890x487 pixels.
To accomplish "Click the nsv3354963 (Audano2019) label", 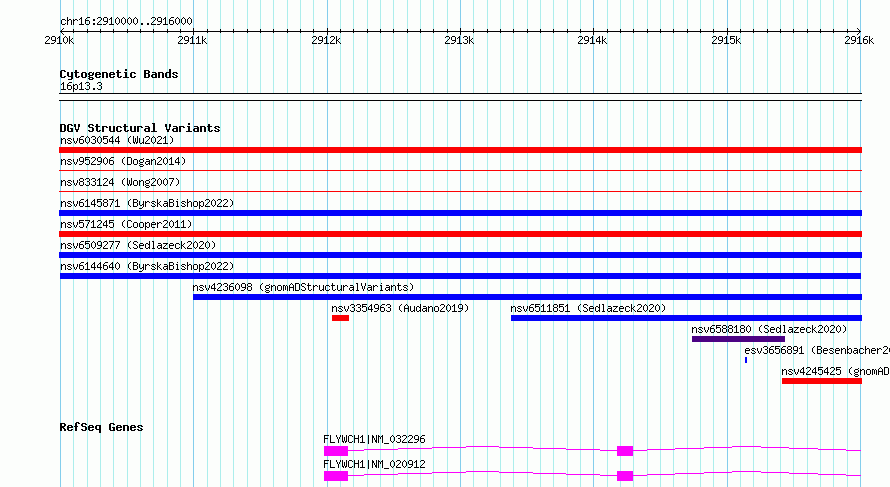I will coord(400,308).
